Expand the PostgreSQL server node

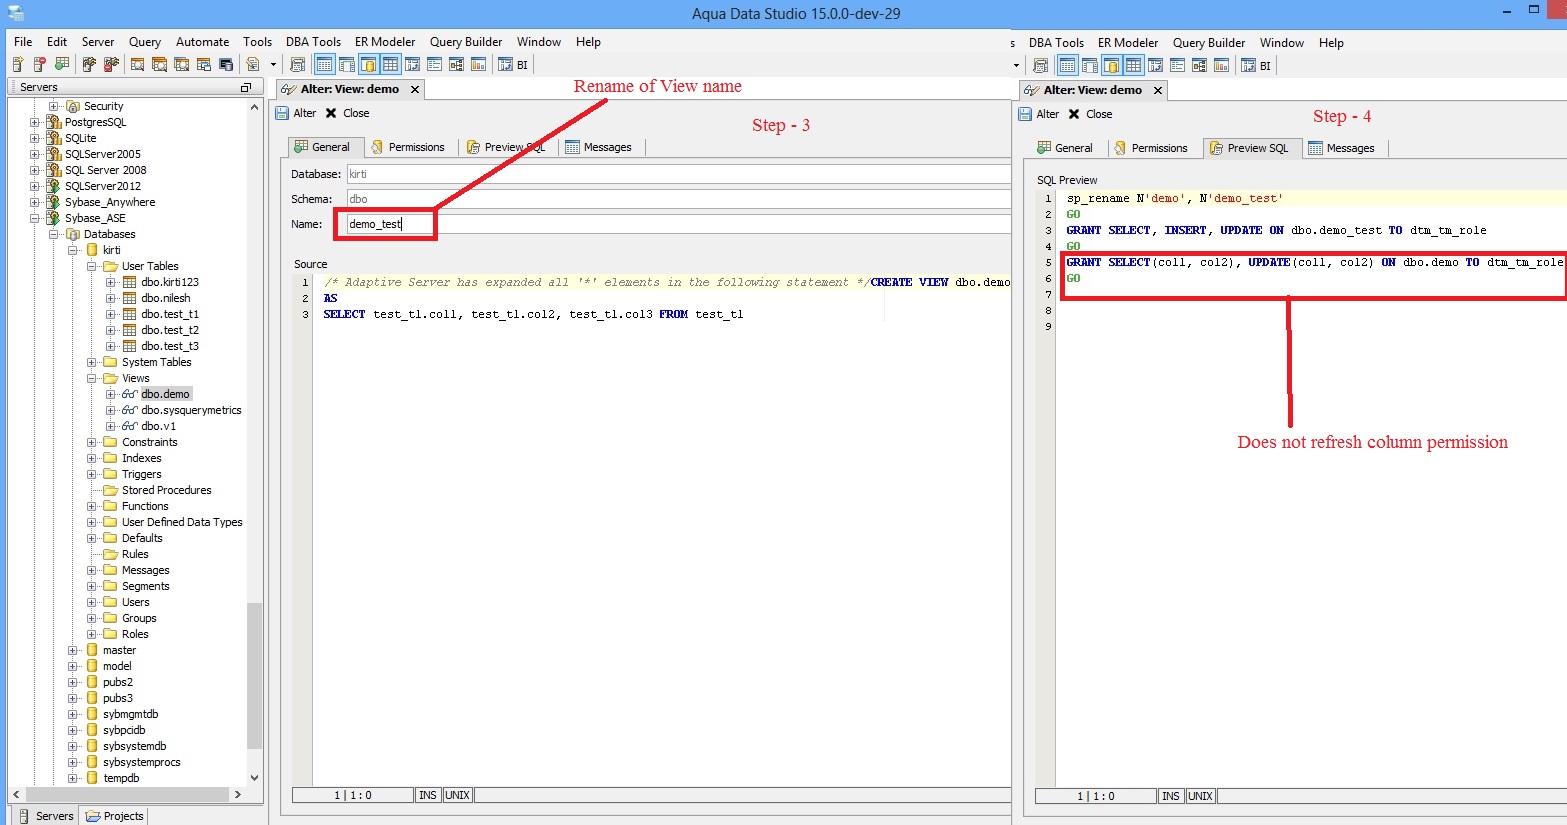32,121
